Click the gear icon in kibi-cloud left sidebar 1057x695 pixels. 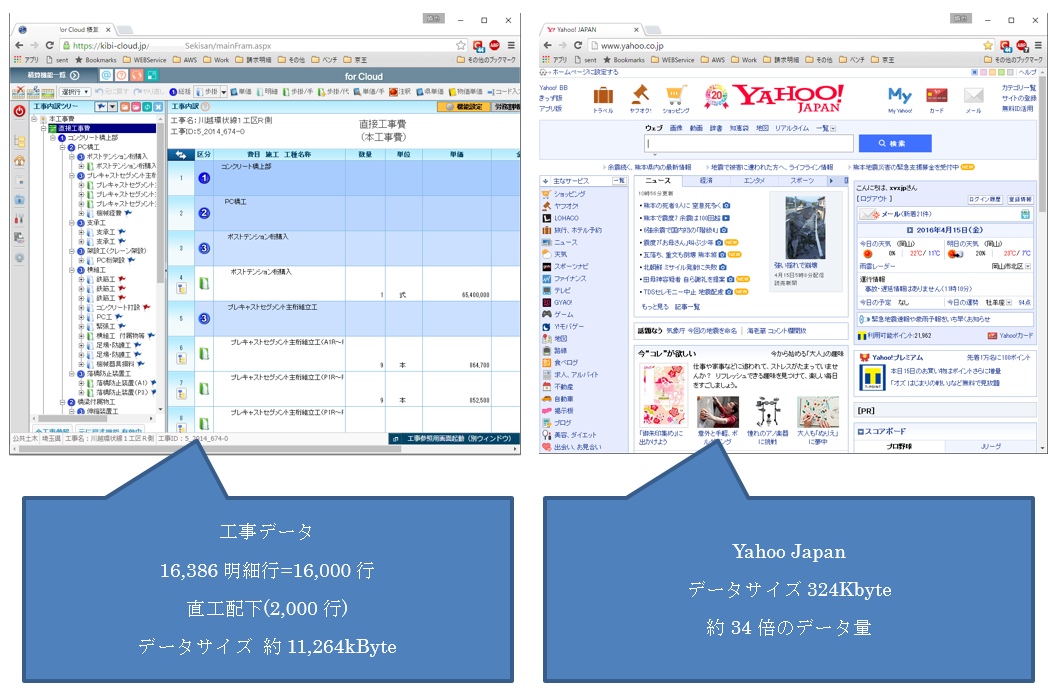[x=20, y=258]
